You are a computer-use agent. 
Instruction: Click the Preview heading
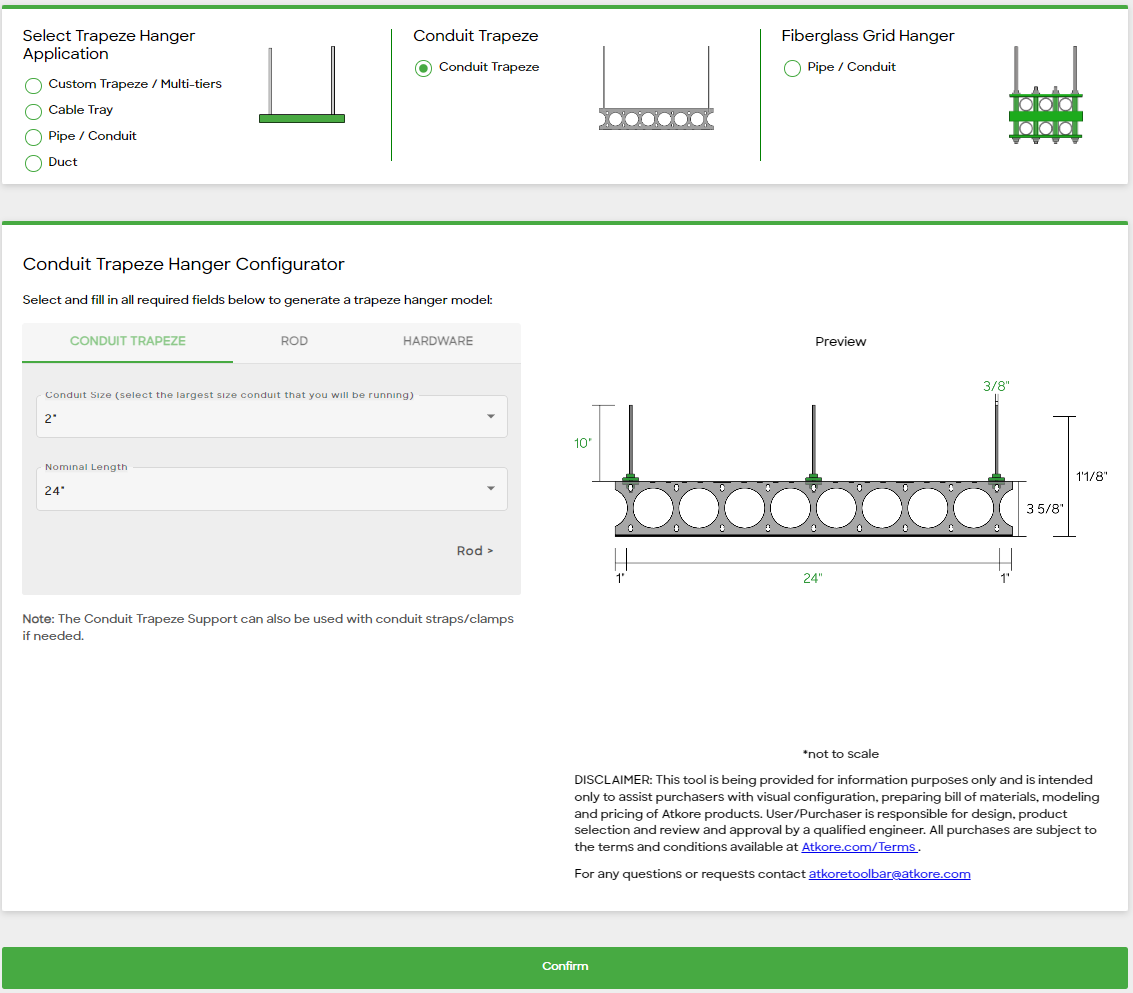click(x=840, y=342)
